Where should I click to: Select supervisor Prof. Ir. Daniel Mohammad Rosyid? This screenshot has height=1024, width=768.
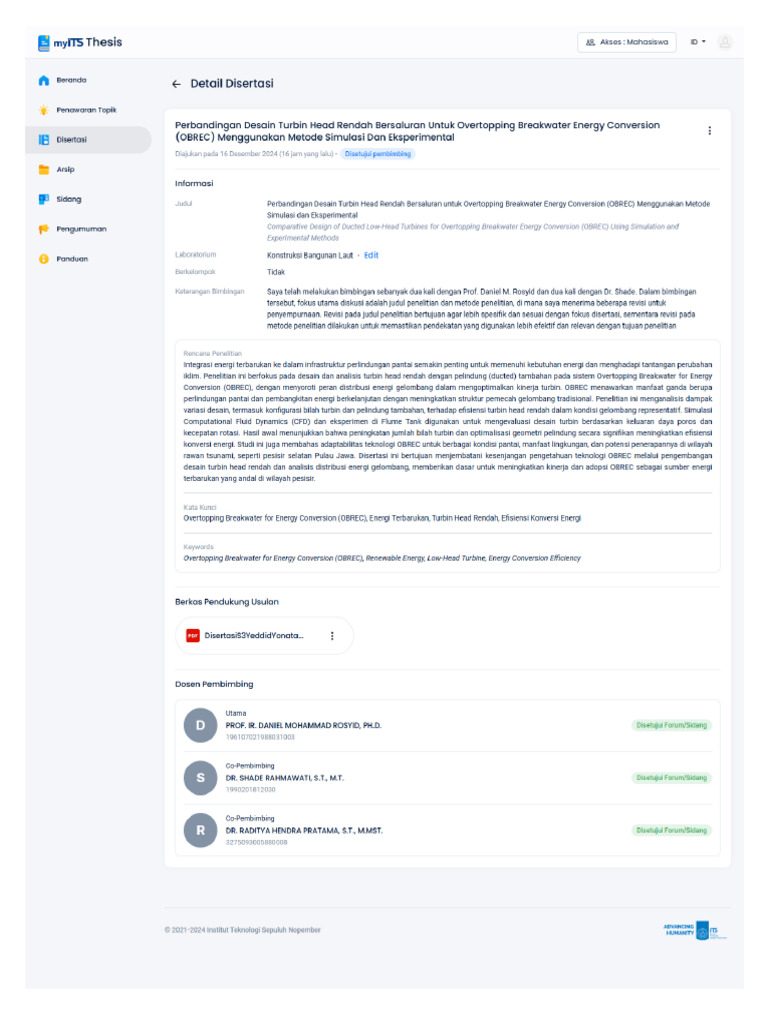tap(303, 725)
